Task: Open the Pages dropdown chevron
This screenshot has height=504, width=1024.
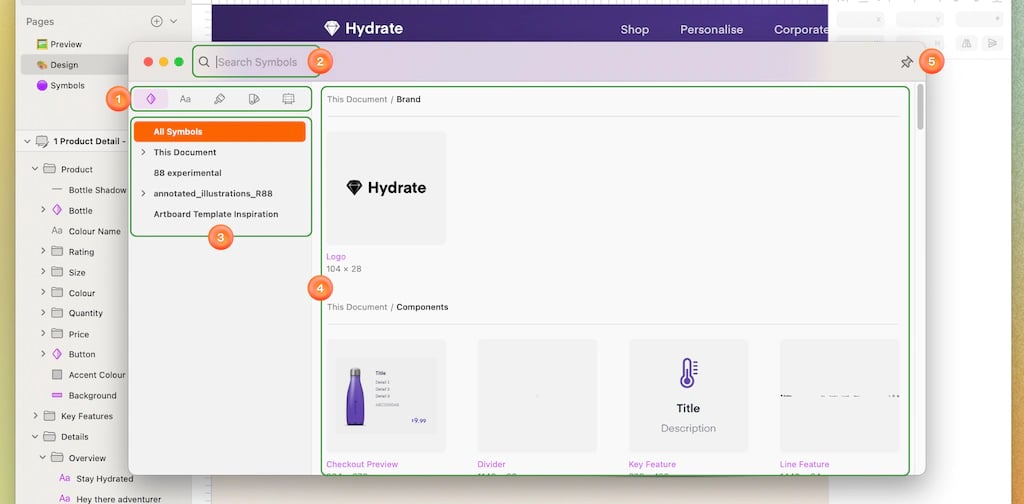Action: (x=174, y=22)
